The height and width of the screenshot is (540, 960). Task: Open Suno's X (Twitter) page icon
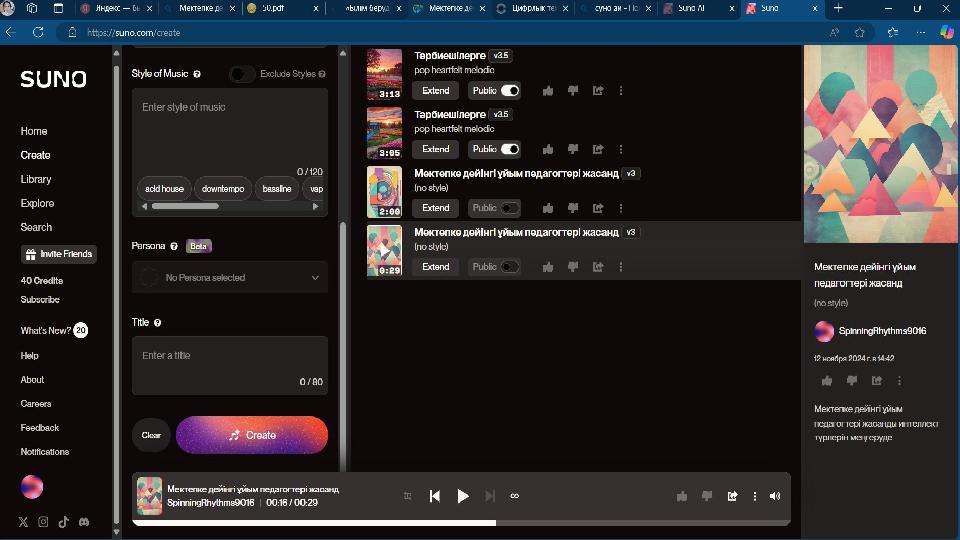pyautogui.click(x=23, y=522)
